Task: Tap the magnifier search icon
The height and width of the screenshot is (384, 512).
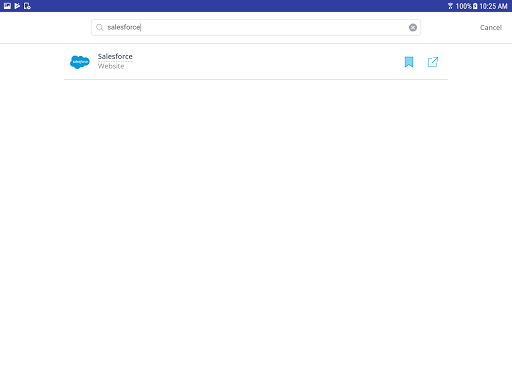Action: coord(99,27)
